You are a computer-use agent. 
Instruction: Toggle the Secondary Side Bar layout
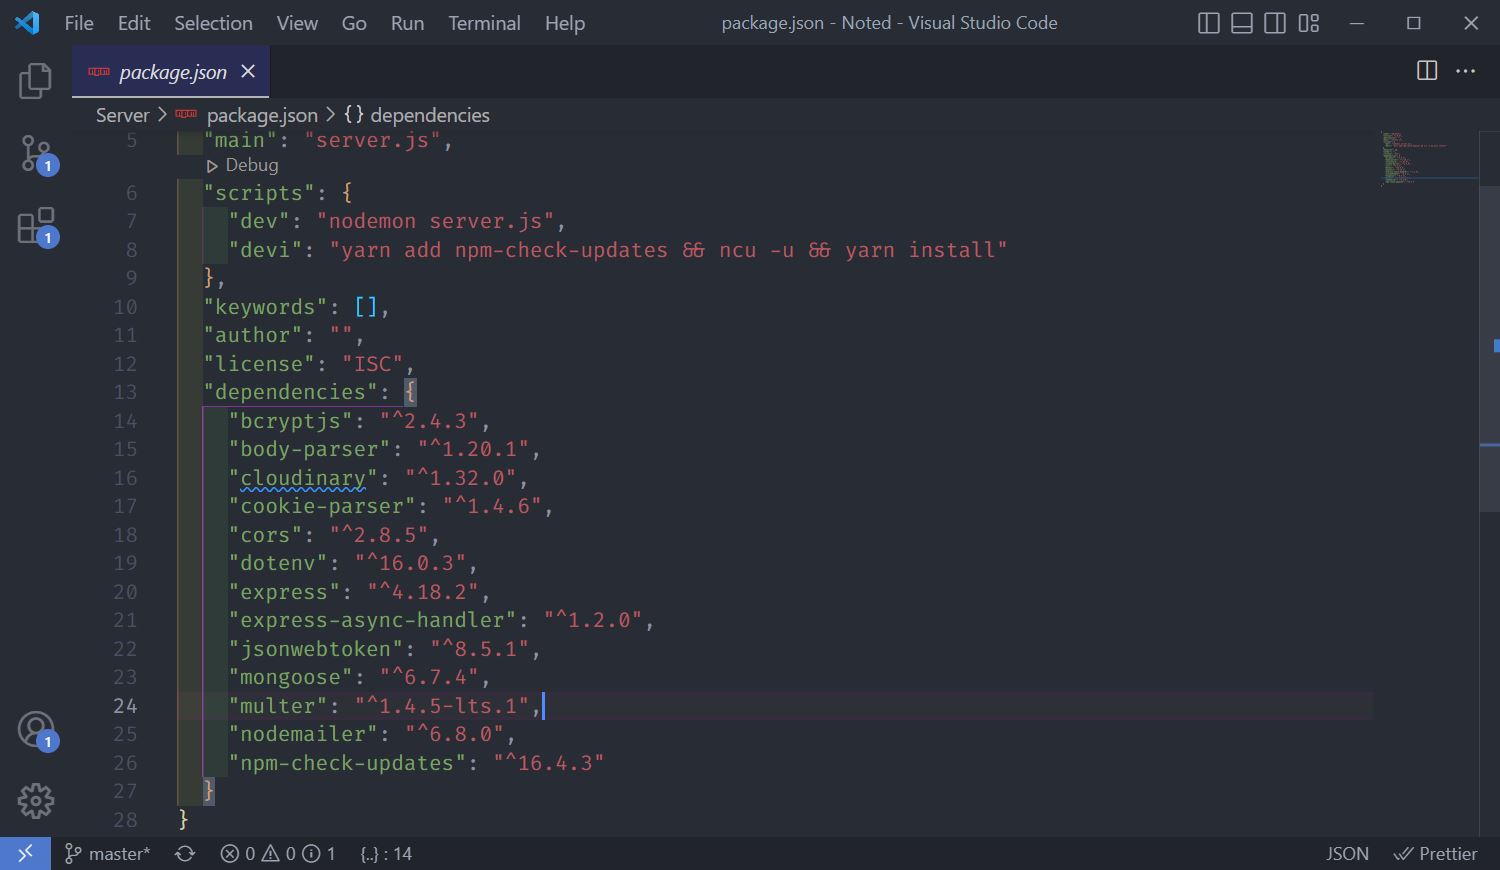(1274, 23)
